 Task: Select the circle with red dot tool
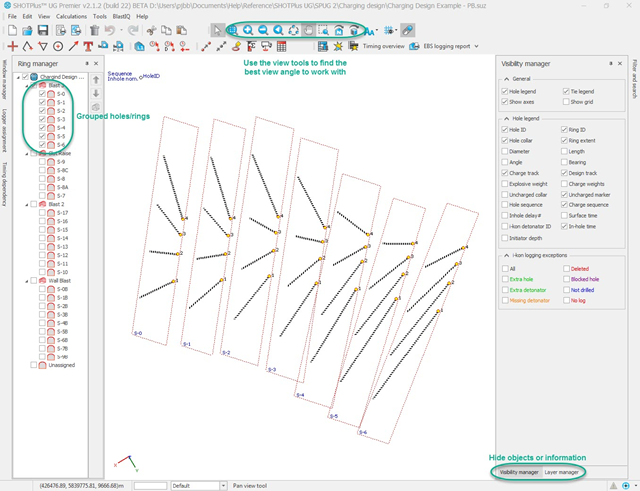tap(58, 47)
